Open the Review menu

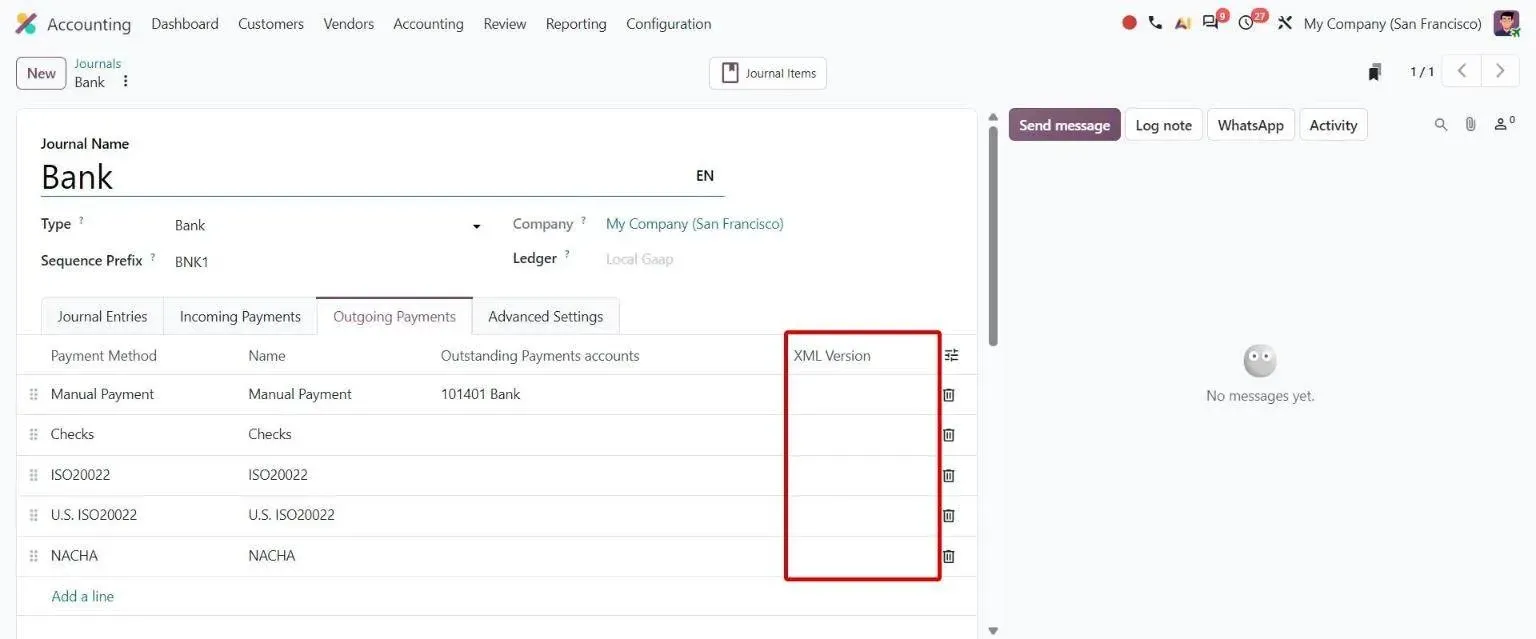(x=505, y=23)
